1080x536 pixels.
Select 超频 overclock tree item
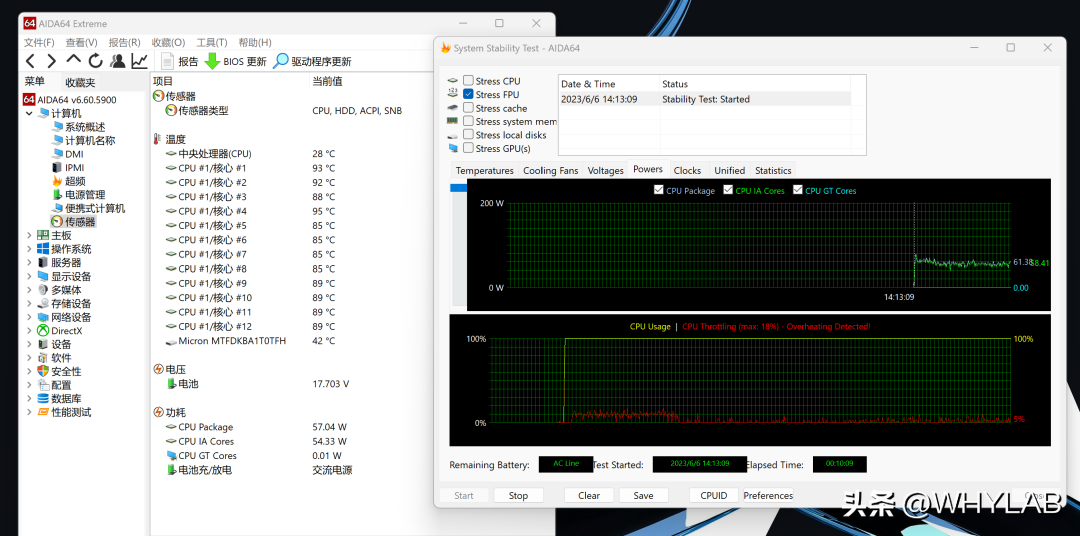coord(69,181)
